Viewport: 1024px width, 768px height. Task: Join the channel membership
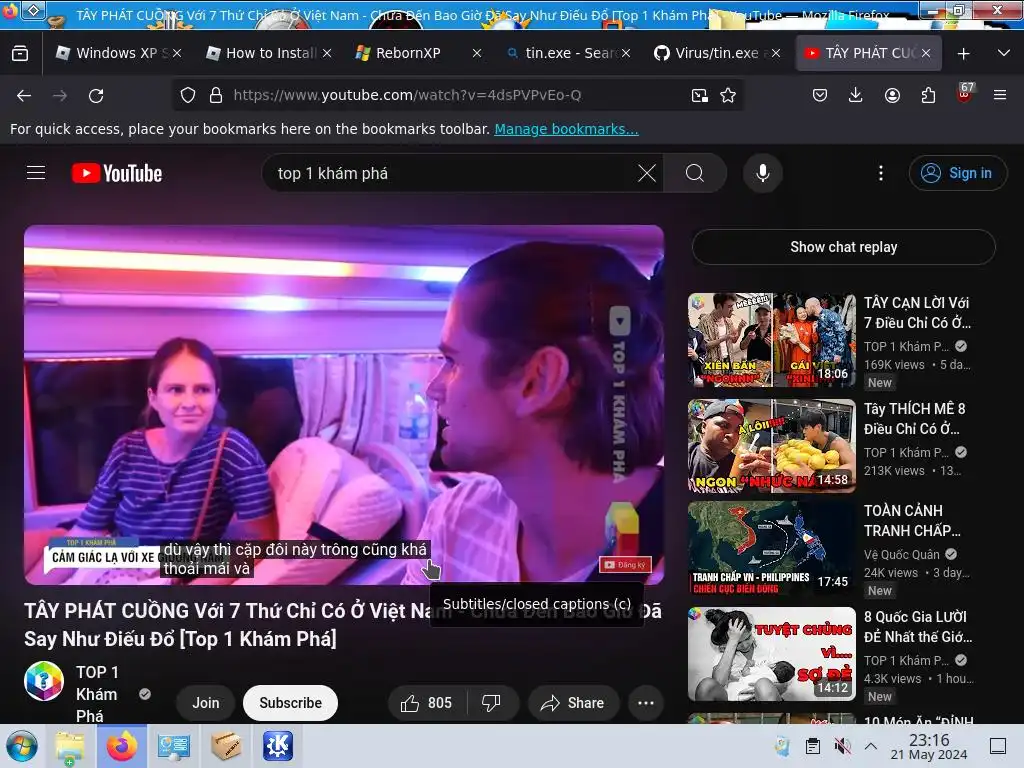click(x=206, y=703)
